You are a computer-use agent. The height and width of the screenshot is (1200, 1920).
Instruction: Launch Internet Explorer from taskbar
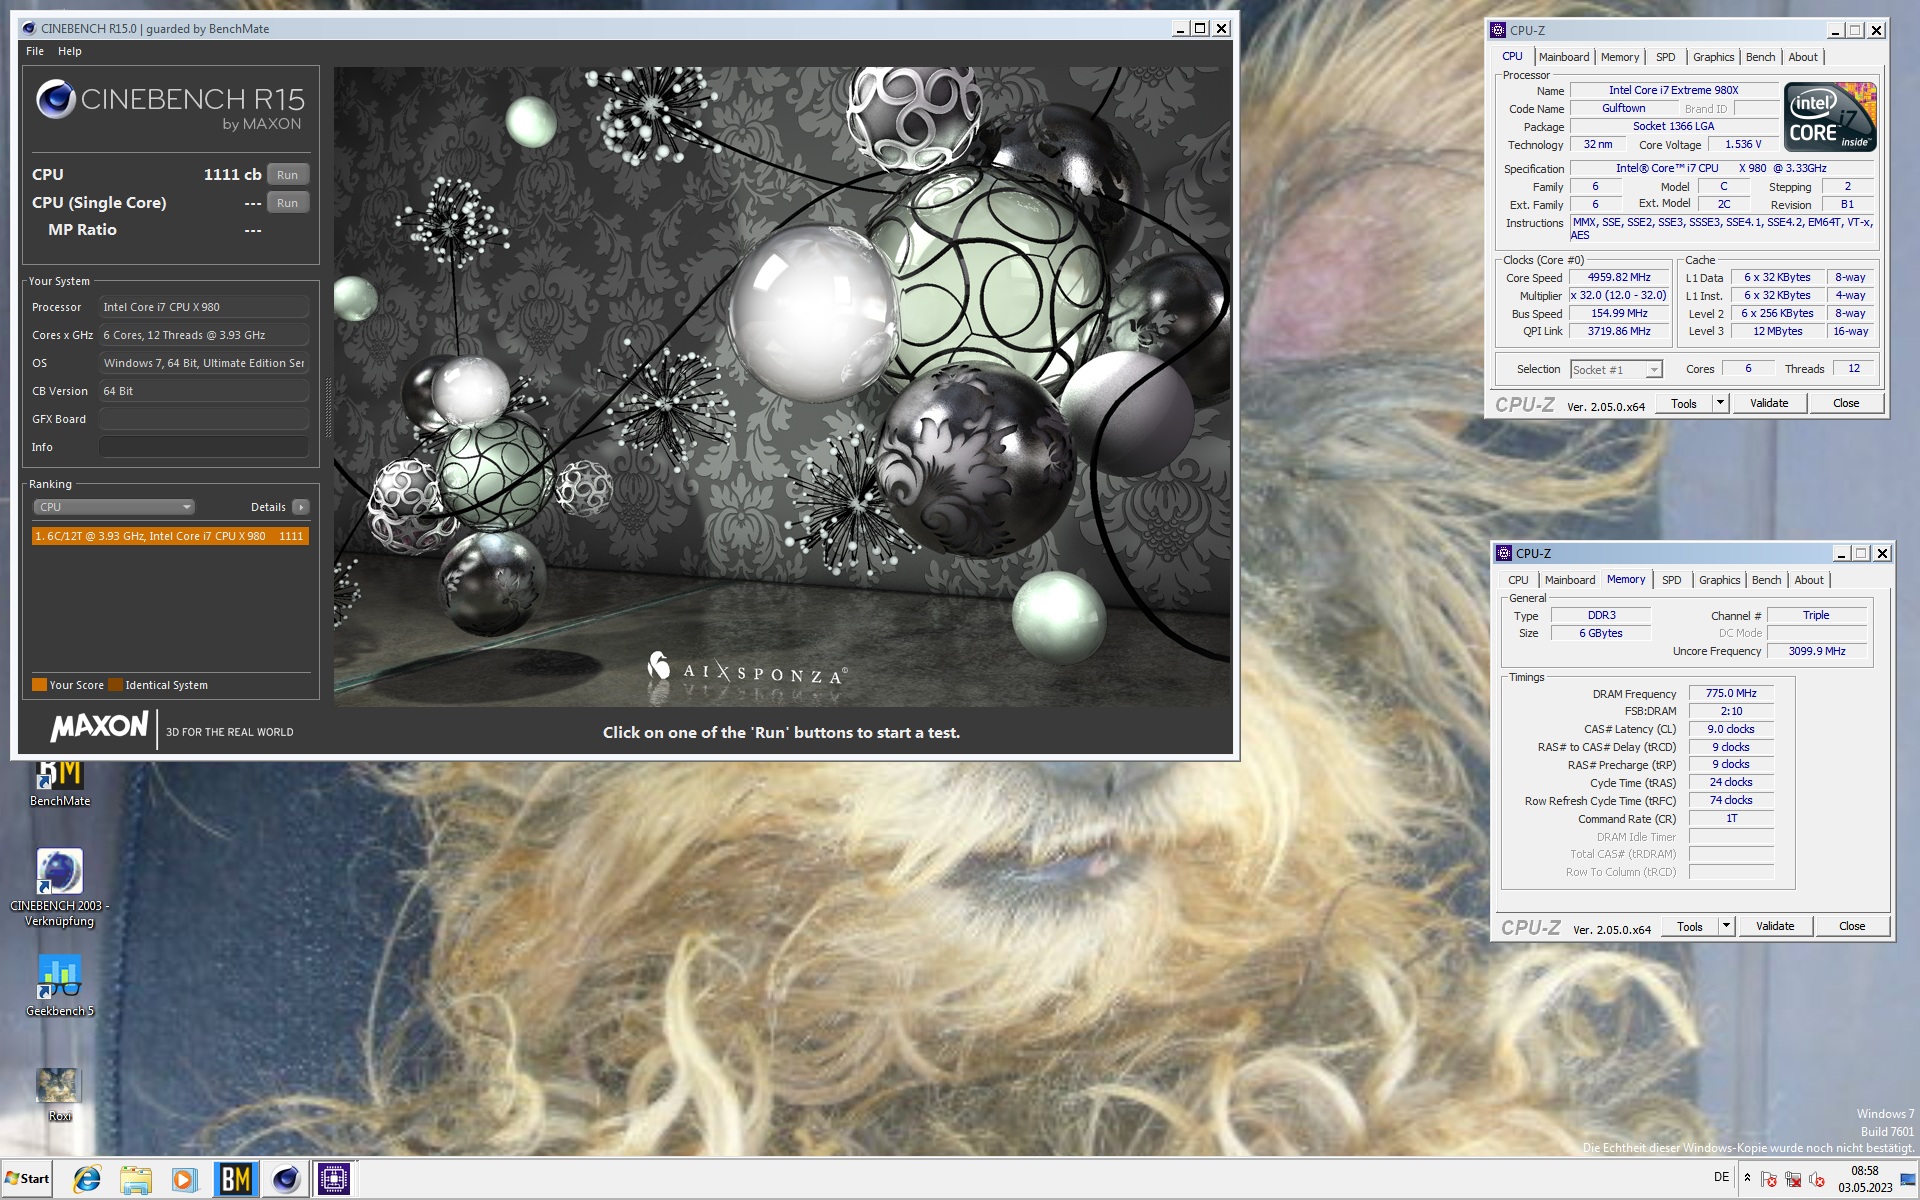[x=87, y=1180]
